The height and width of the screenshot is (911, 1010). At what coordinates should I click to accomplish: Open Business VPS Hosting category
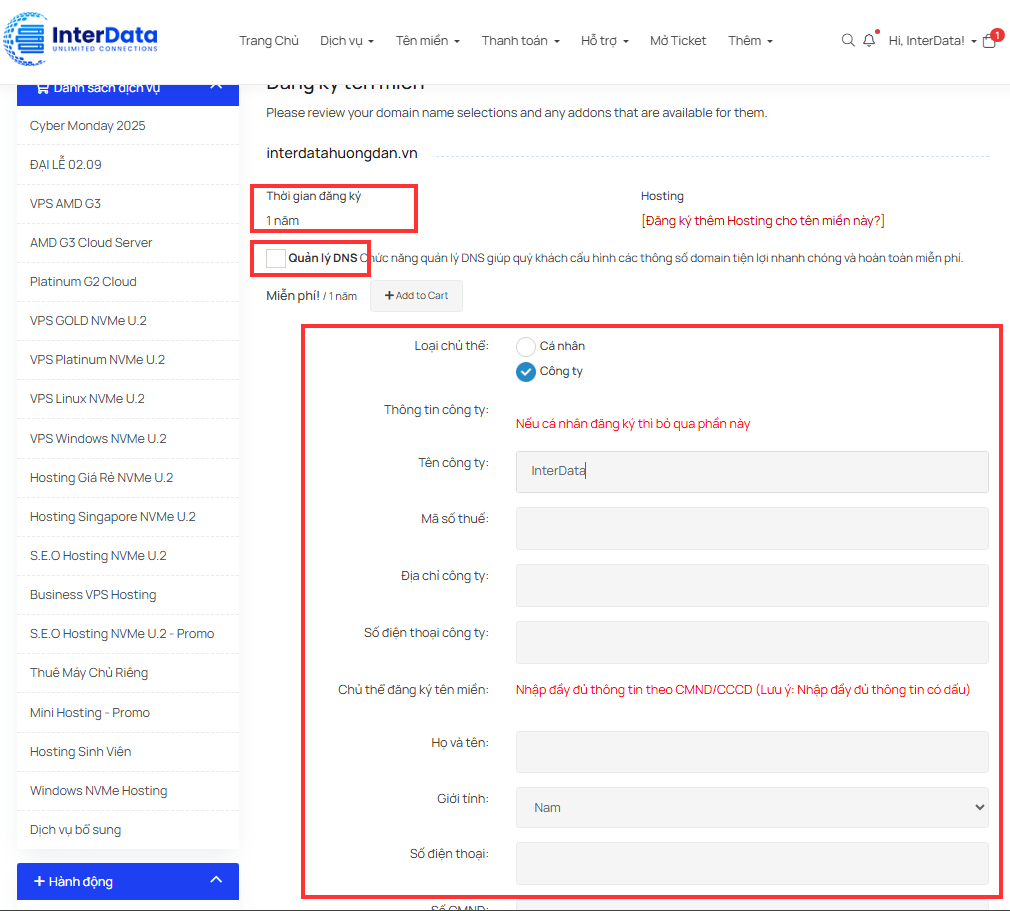[93, 595]
